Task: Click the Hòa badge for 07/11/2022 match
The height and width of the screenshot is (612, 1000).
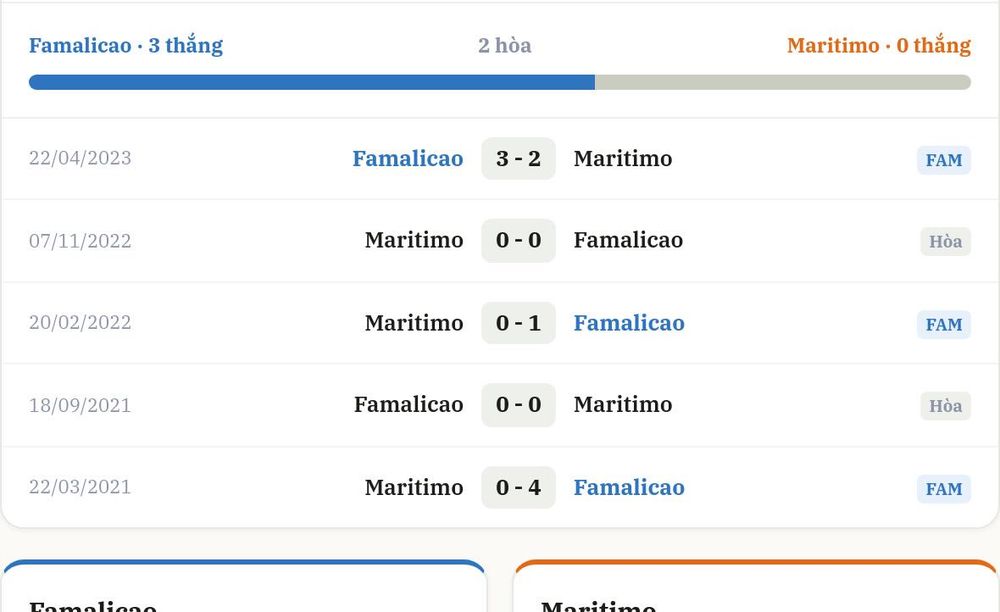Action: [945, 242]
